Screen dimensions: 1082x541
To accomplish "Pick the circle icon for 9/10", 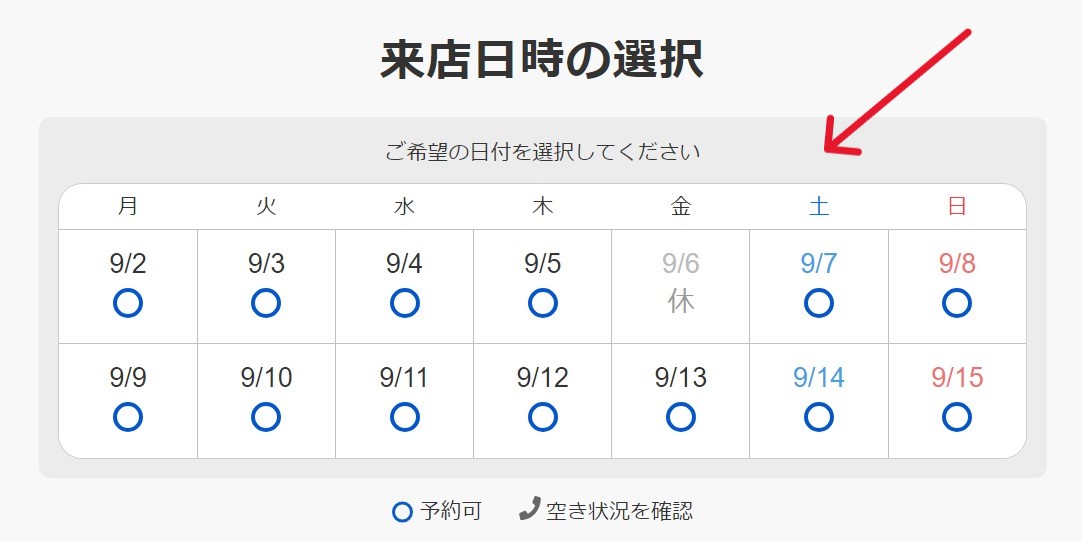I will coord(266,416).
